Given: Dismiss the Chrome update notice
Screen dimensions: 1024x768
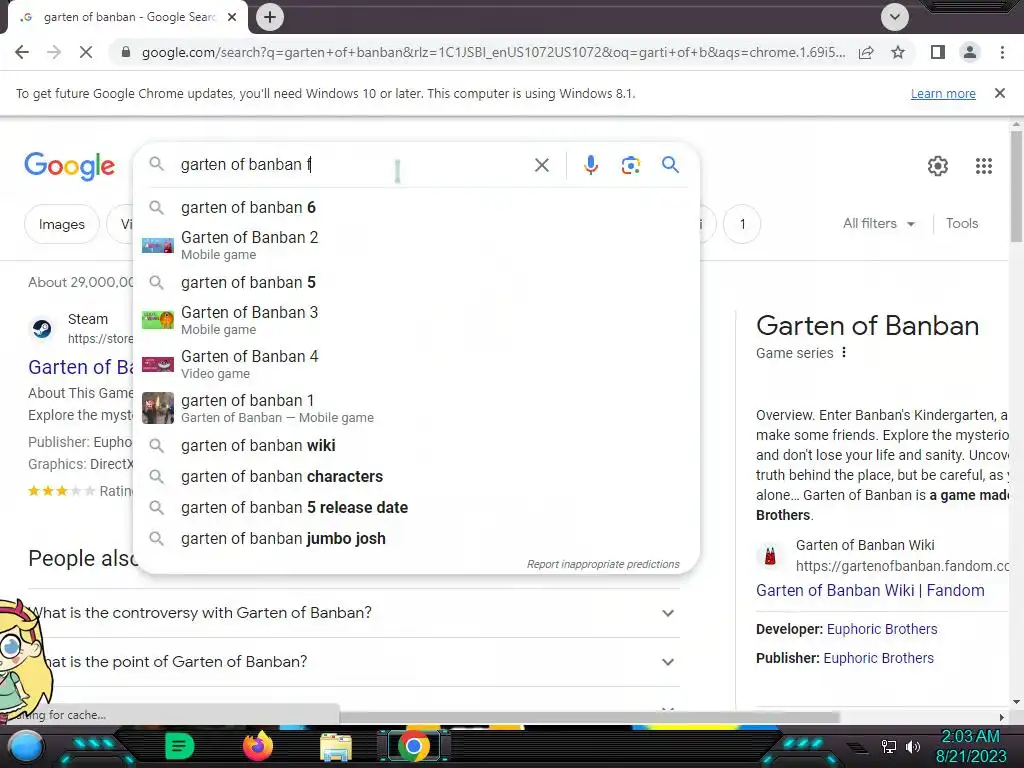Looking at the screenshot, I should 1000,93.
